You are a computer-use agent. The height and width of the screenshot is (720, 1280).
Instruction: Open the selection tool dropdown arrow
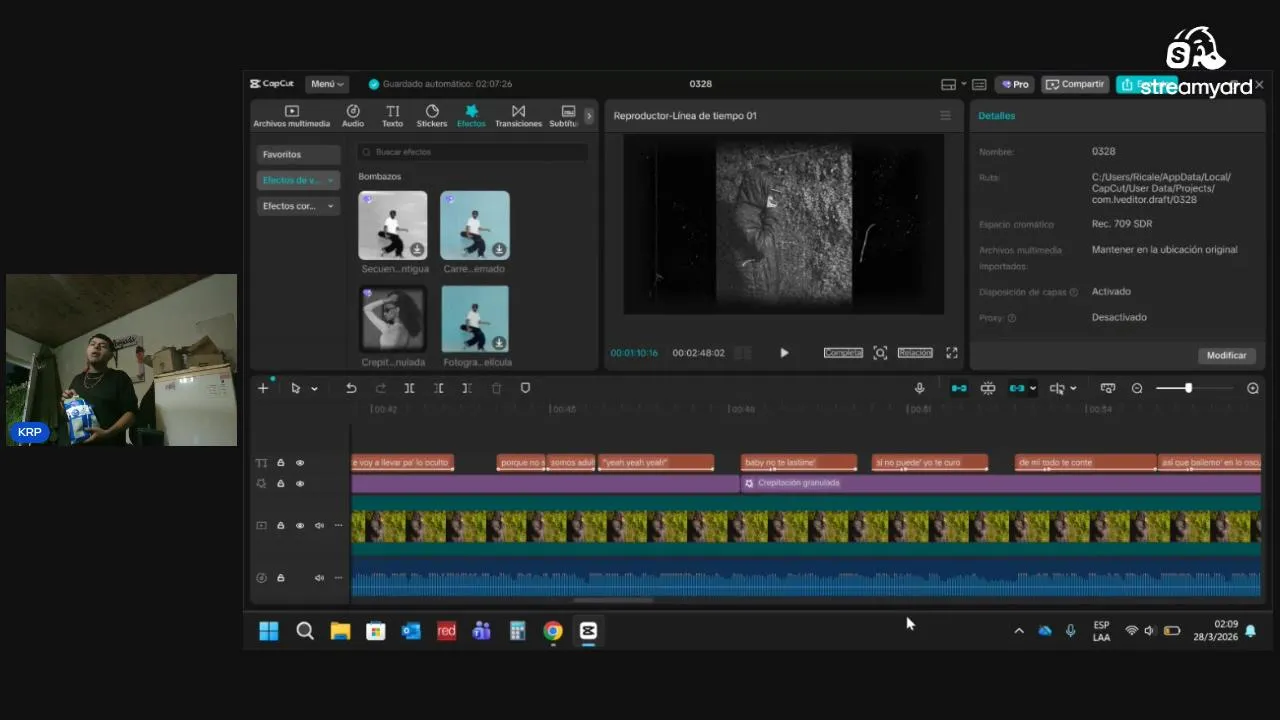[314, 389]
